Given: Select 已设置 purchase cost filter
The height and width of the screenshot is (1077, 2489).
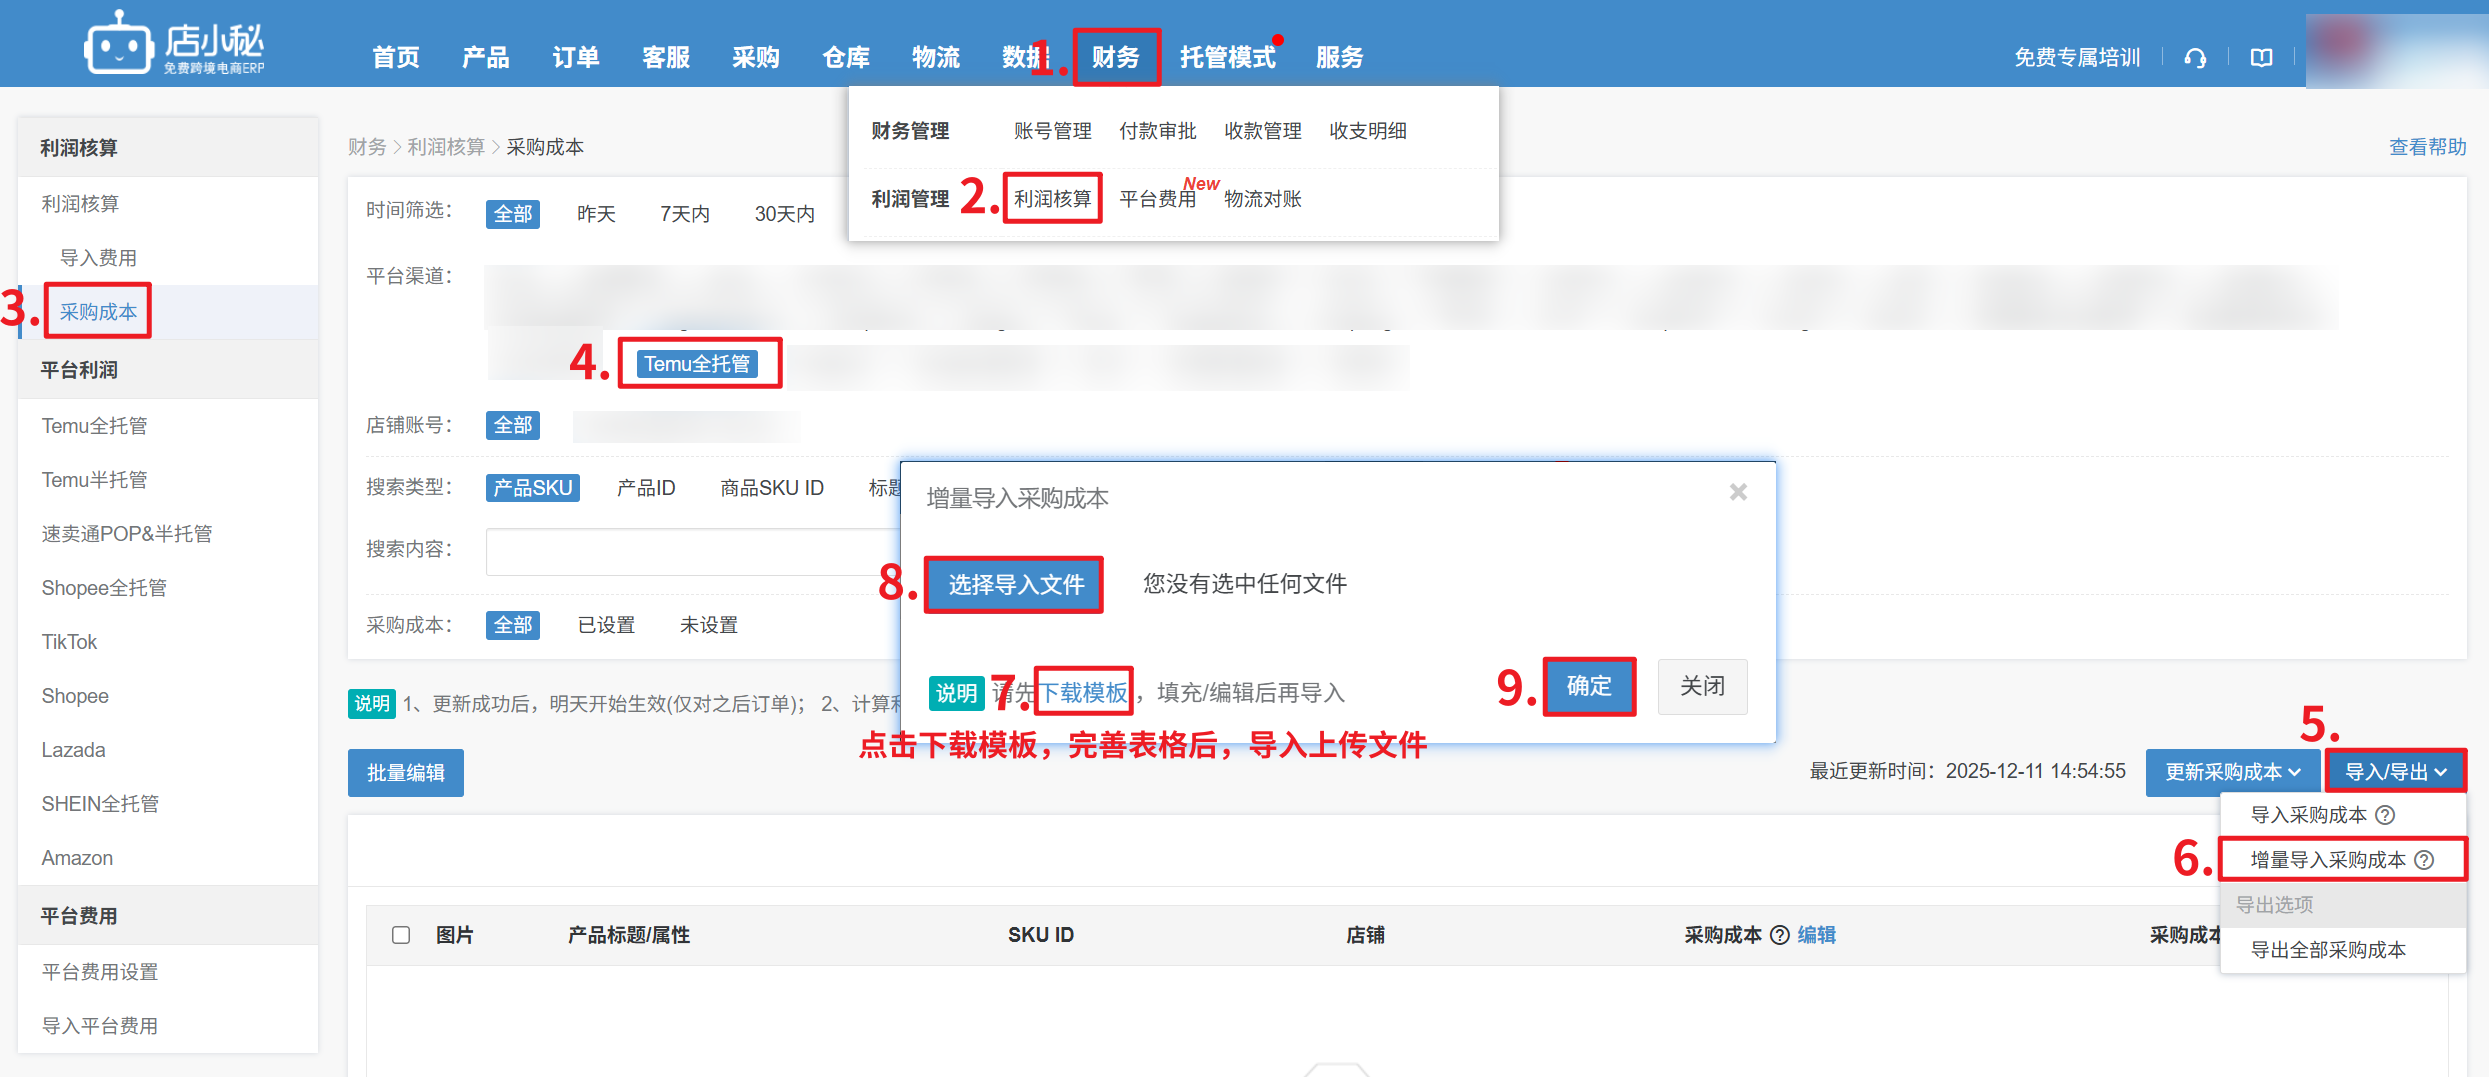Looking at the screenshot, I should (x=606, y=625).
